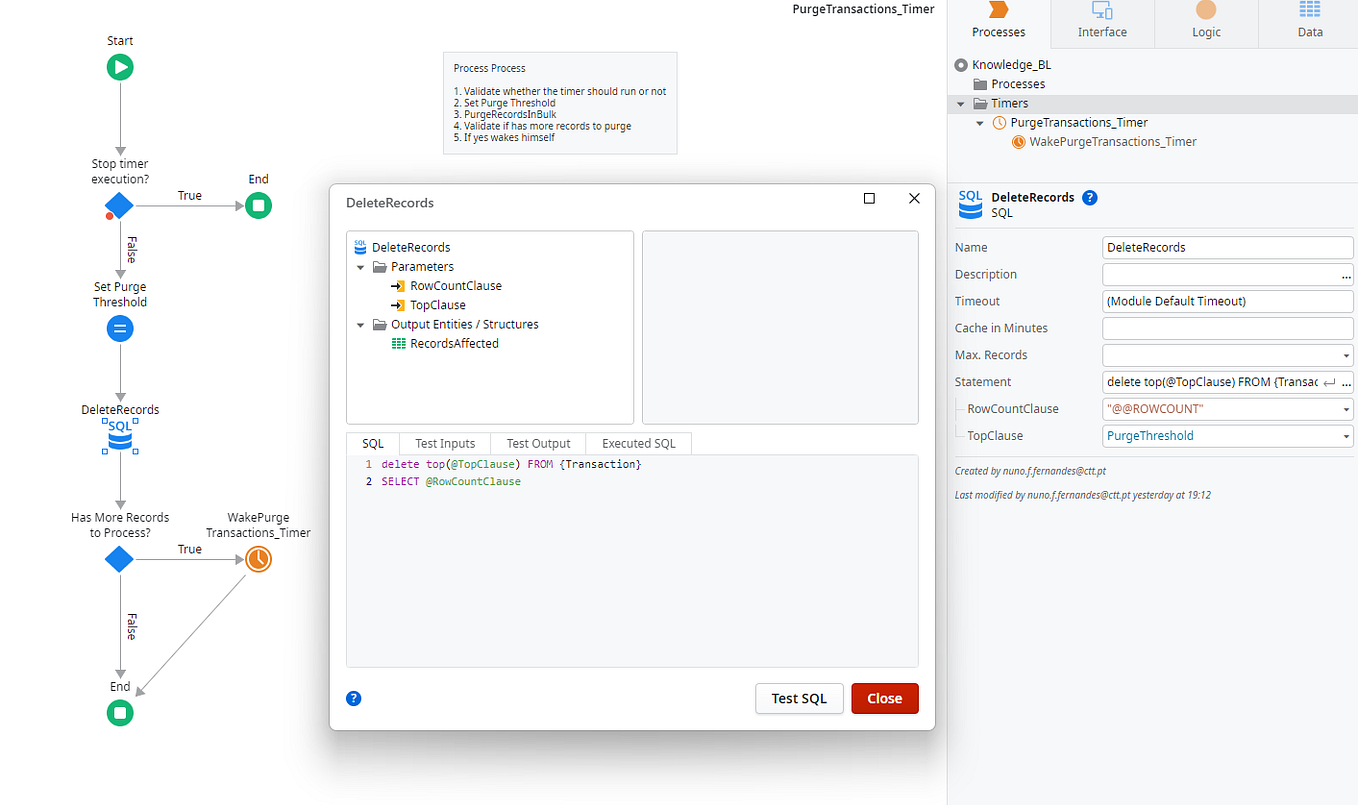Click the Name field containing DeleteRecords
The width and height of the screenshot is (1358, 805).
[1227, 247]
